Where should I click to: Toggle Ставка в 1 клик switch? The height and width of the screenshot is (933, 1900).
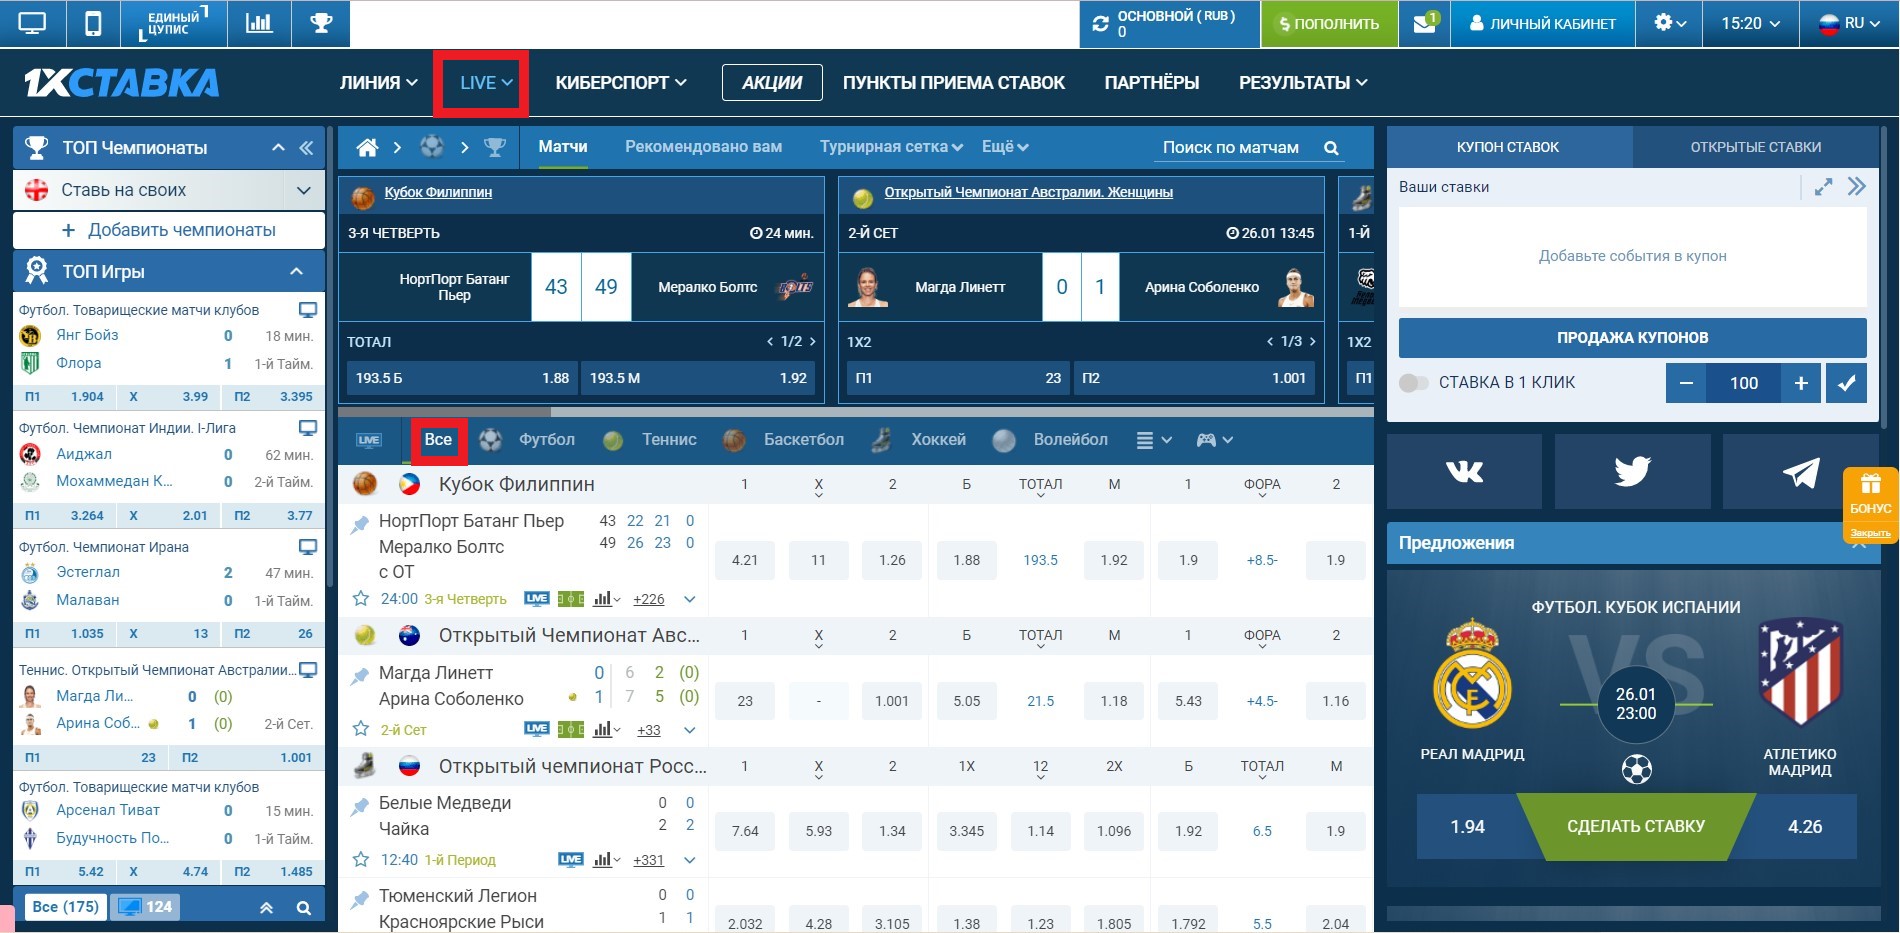pyautogui.click(x=1413, y=383)
